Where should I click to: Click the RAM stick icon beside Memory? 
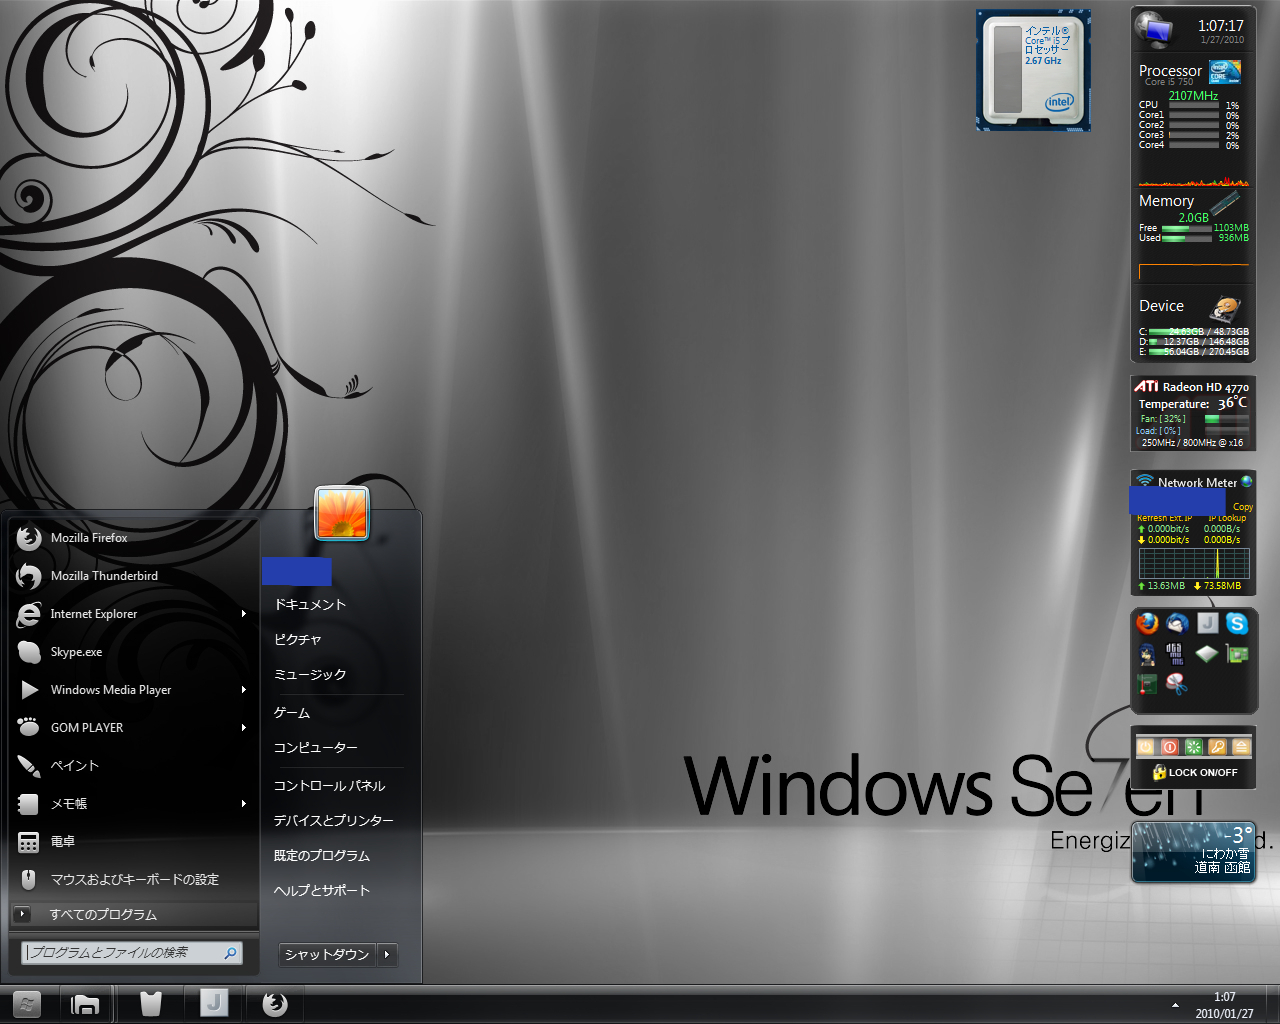(x=1225, y=203)
